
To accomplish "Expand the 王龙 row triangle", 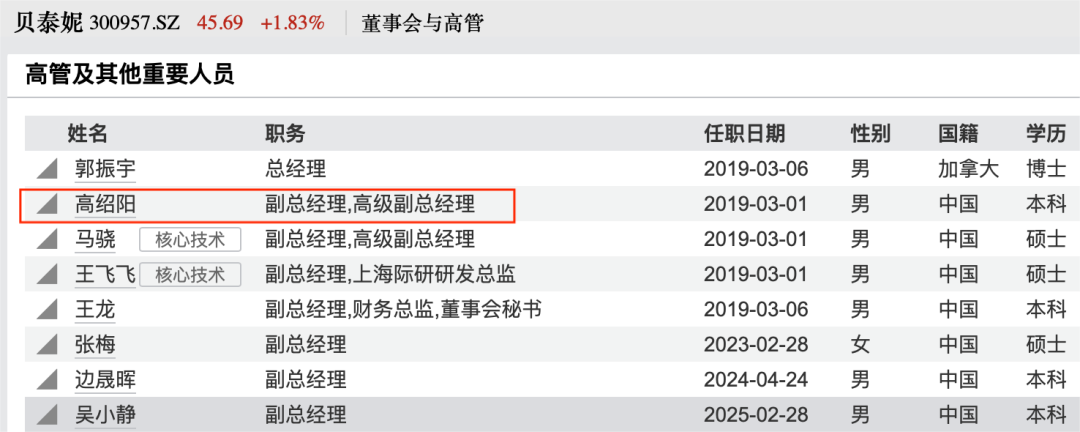I will click(x=47, y=309).
